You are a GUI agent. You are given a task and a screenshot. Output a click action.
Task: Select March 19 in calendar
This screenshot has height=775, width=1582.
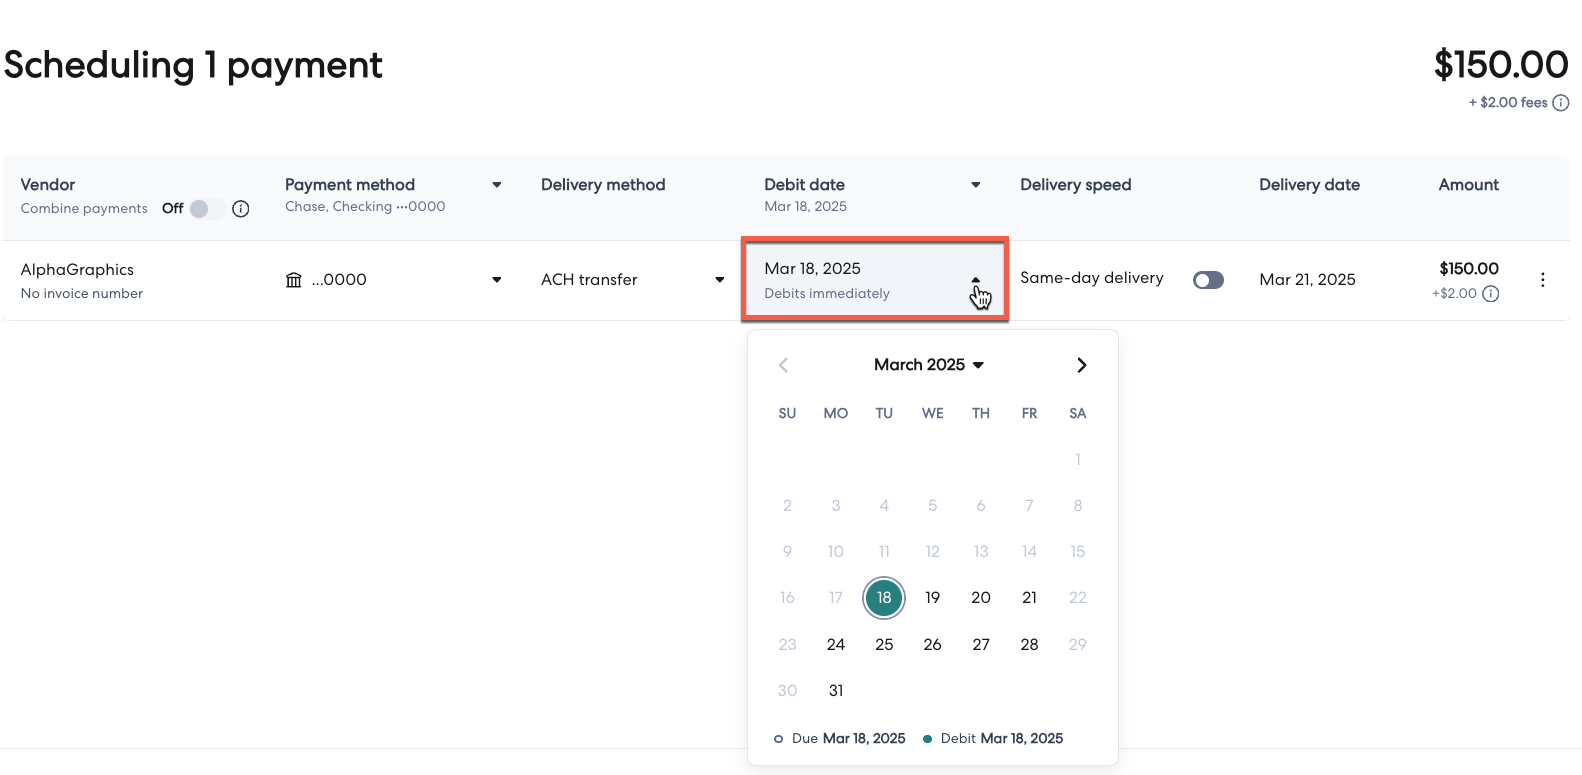(x=932, y=598)
